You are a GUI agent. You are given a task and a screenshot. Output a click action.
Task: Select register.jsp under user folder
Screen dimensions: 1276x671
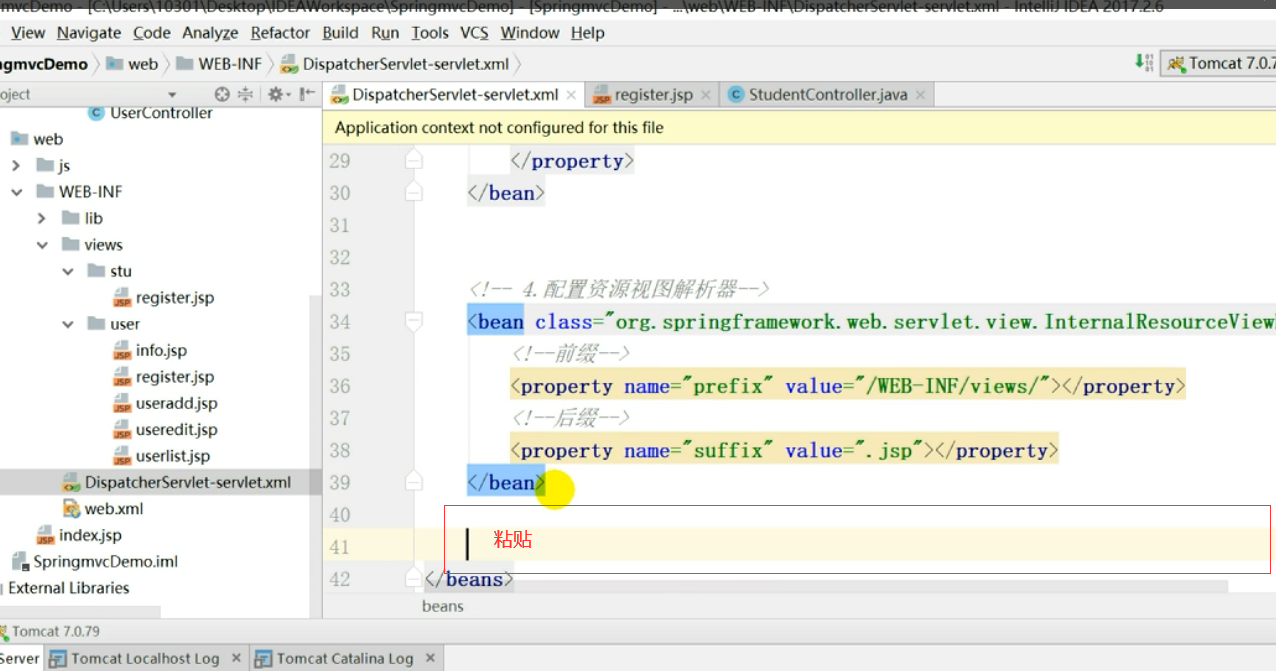[x=163, y=377]
